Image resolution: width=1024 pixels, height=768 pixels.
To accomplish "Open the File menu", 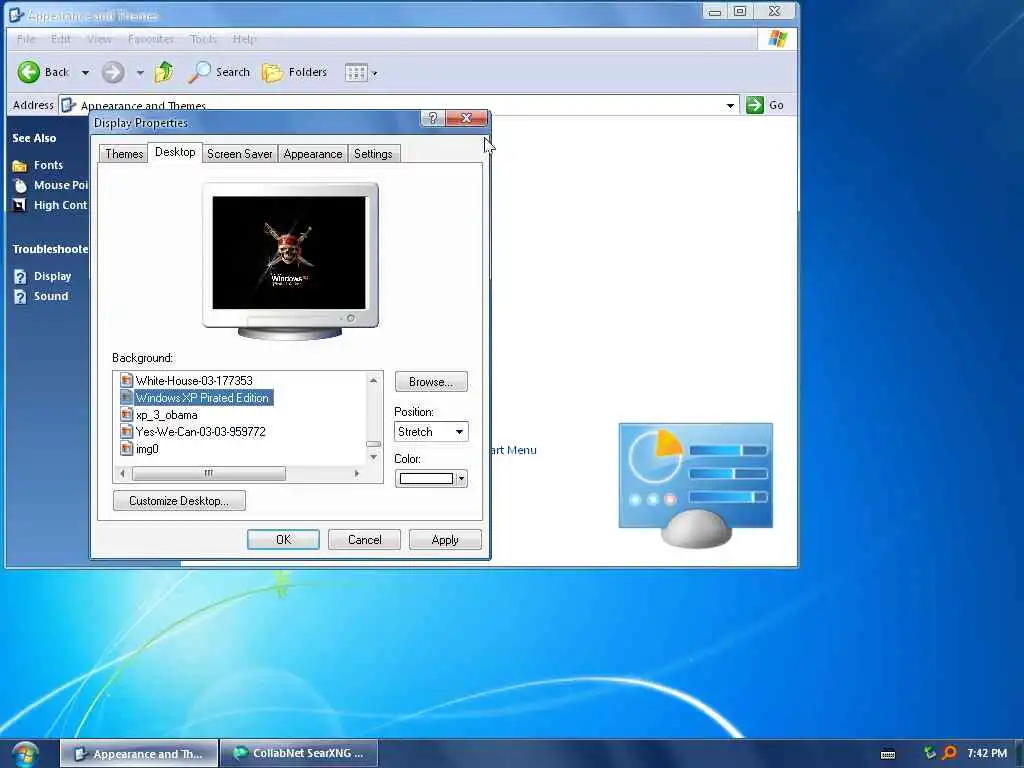I will pyautogui.click(x=26, y=39).
